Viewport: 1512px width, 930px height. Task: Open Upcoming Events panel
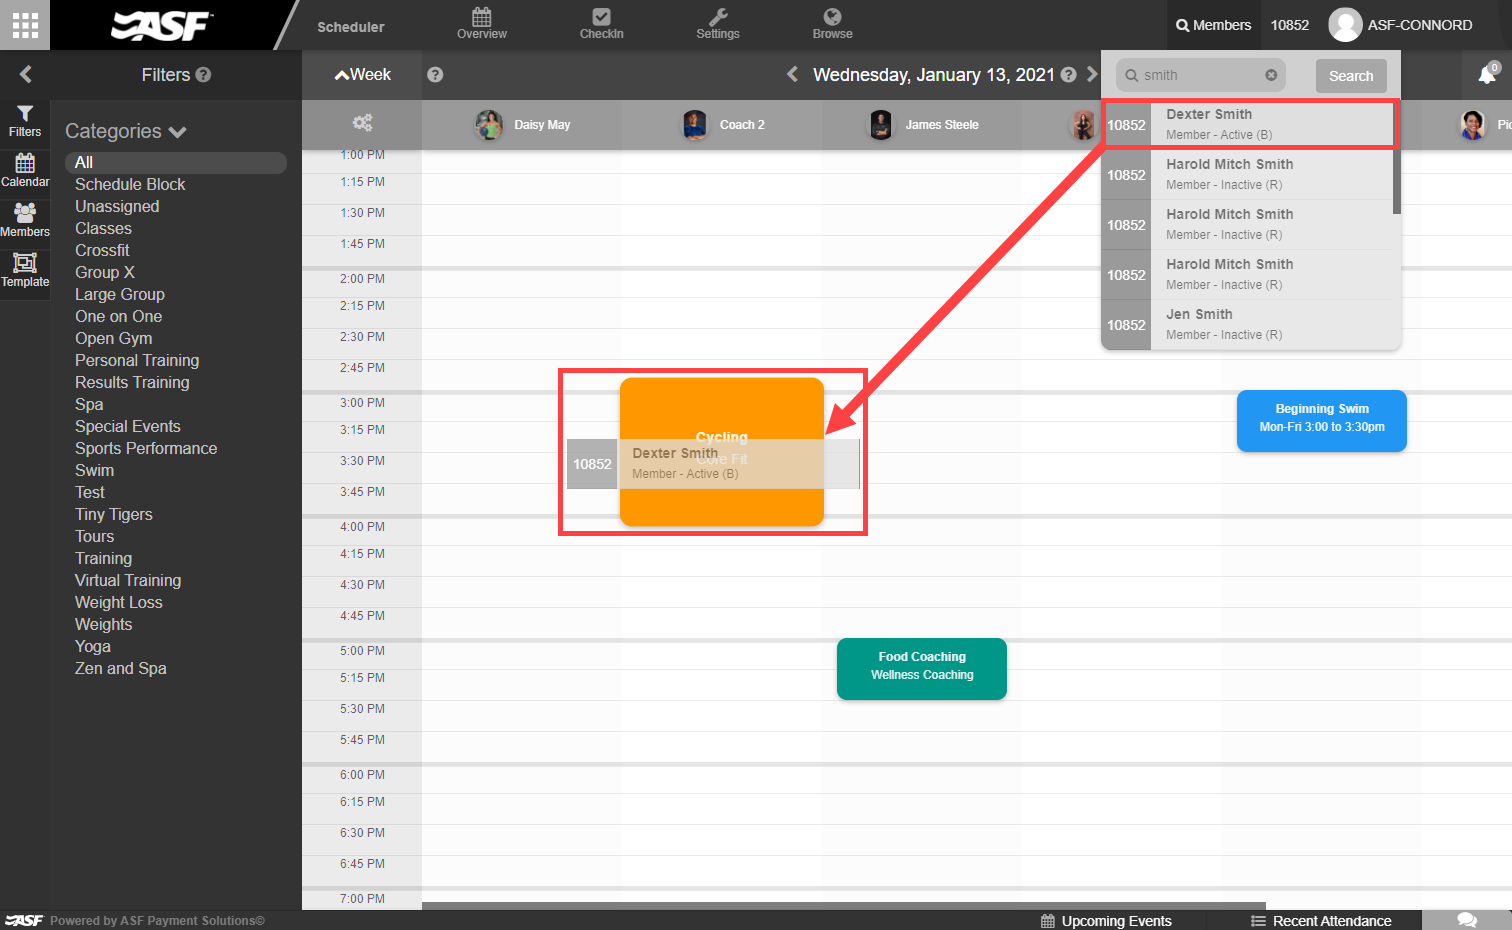pyautogui.click(x=1106, y=921)
